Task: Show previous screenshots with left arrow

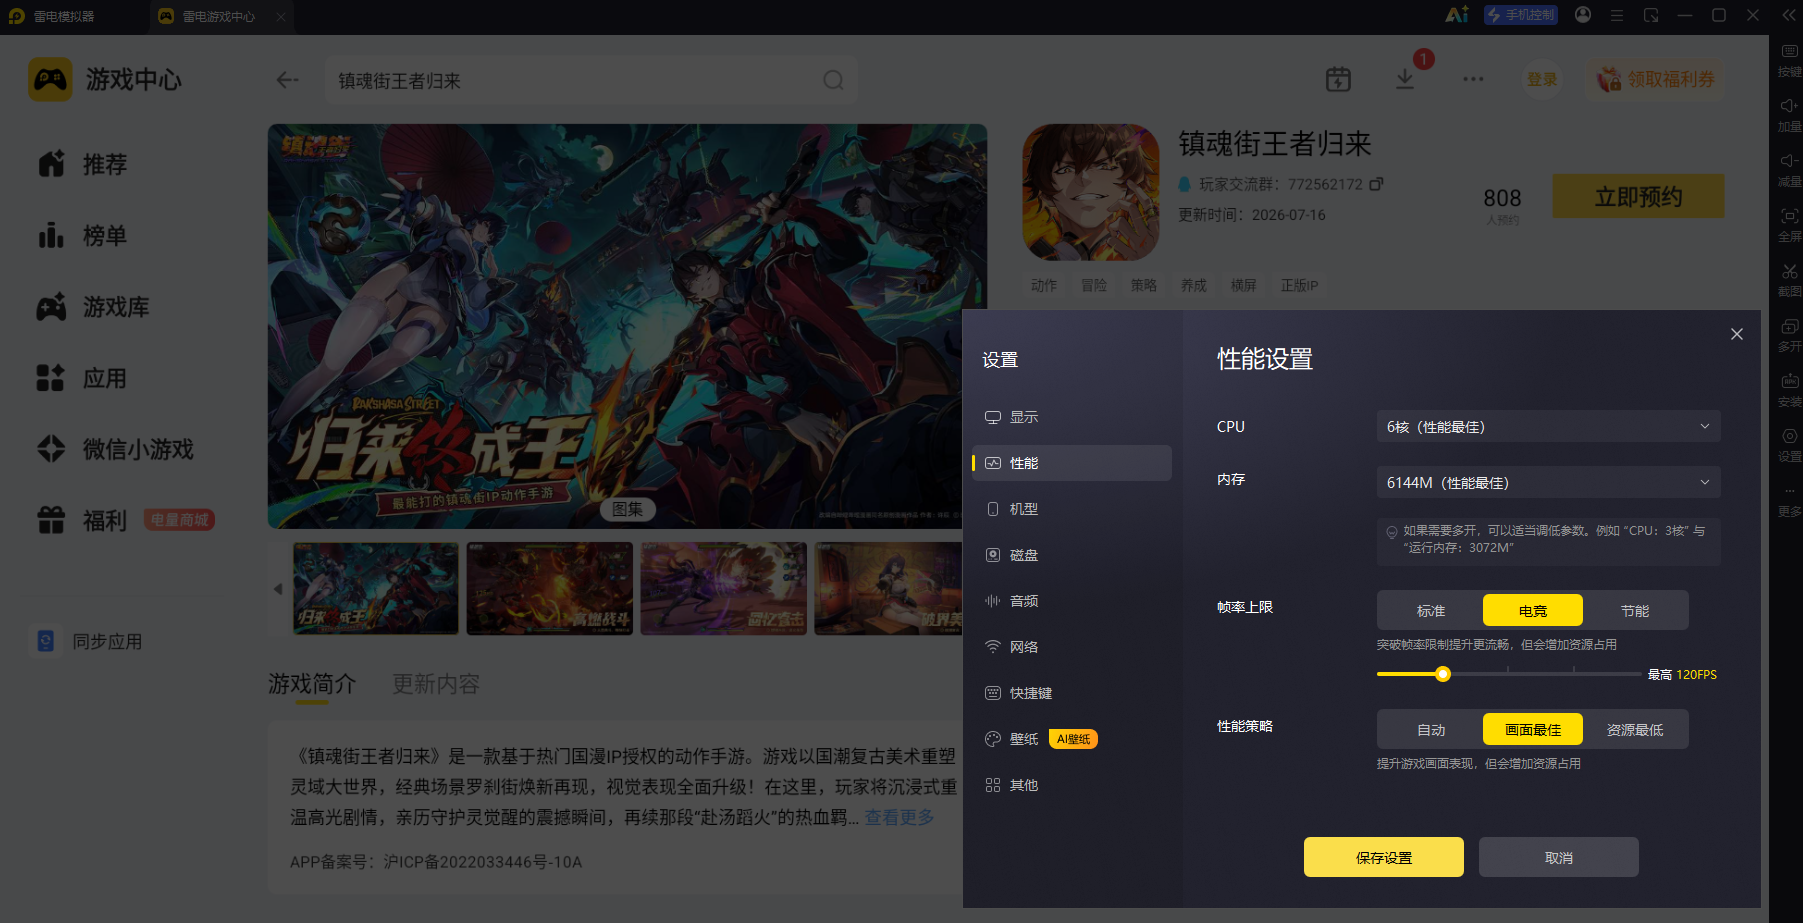Action: pos(278,589)
